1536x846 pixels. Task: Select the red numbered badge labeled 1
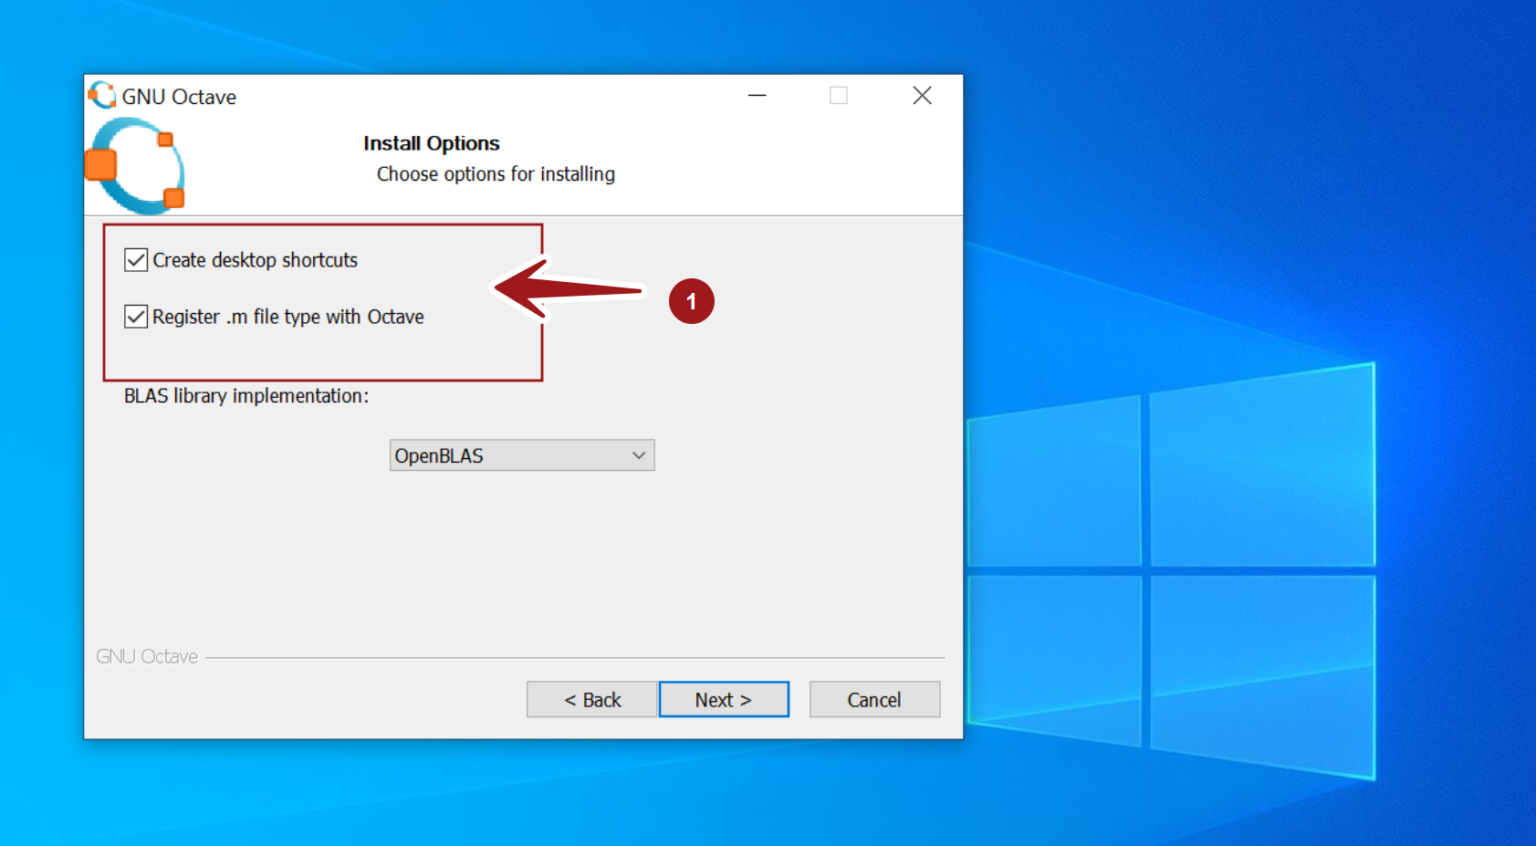click(691, 302)
